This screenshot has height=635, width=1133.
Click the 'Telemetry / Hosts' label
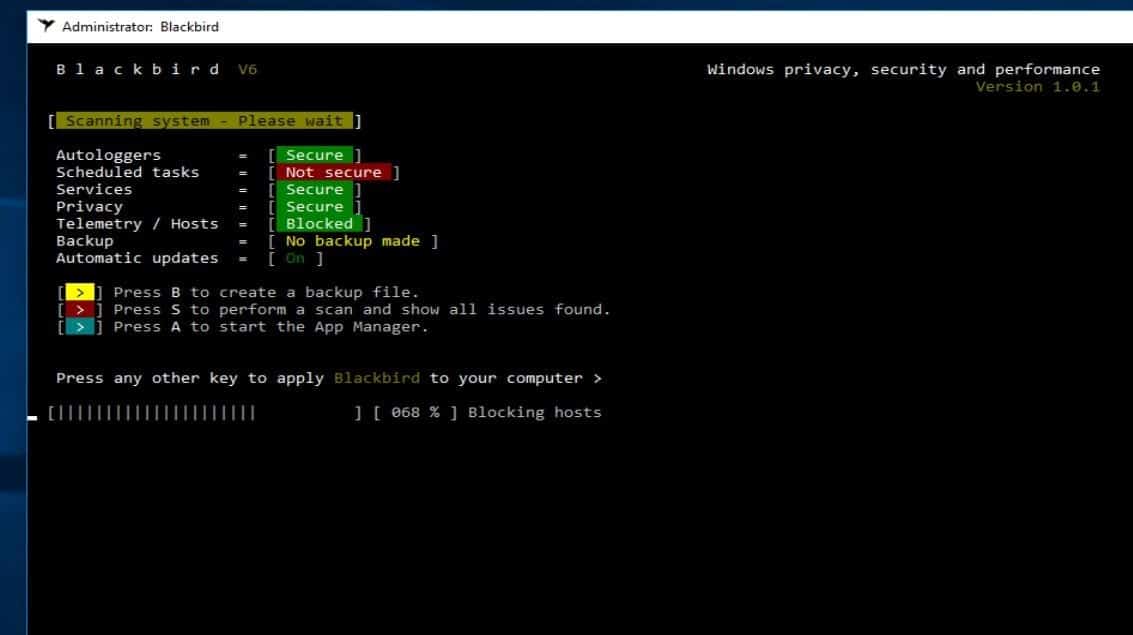[x=137, y=224]
